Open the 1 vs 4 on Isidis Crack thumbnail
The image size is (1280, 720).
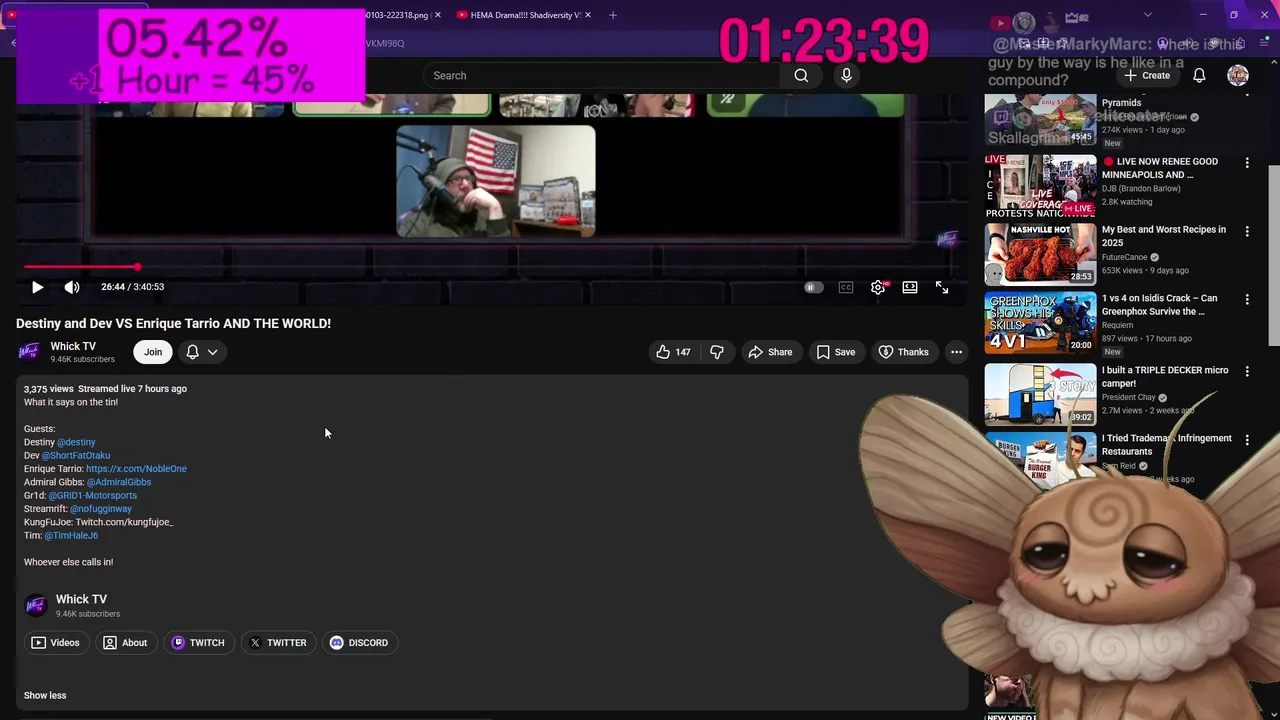1040,322
